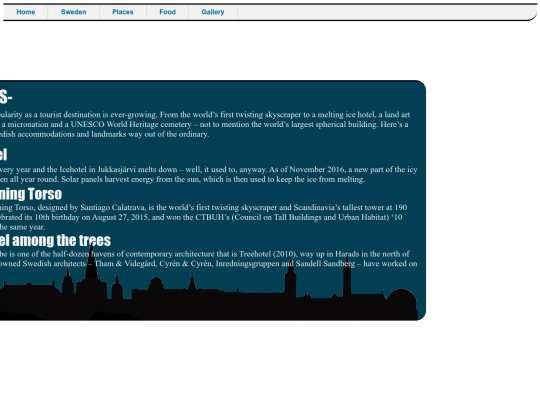Open the Home navigation tab

pos(26,12)
